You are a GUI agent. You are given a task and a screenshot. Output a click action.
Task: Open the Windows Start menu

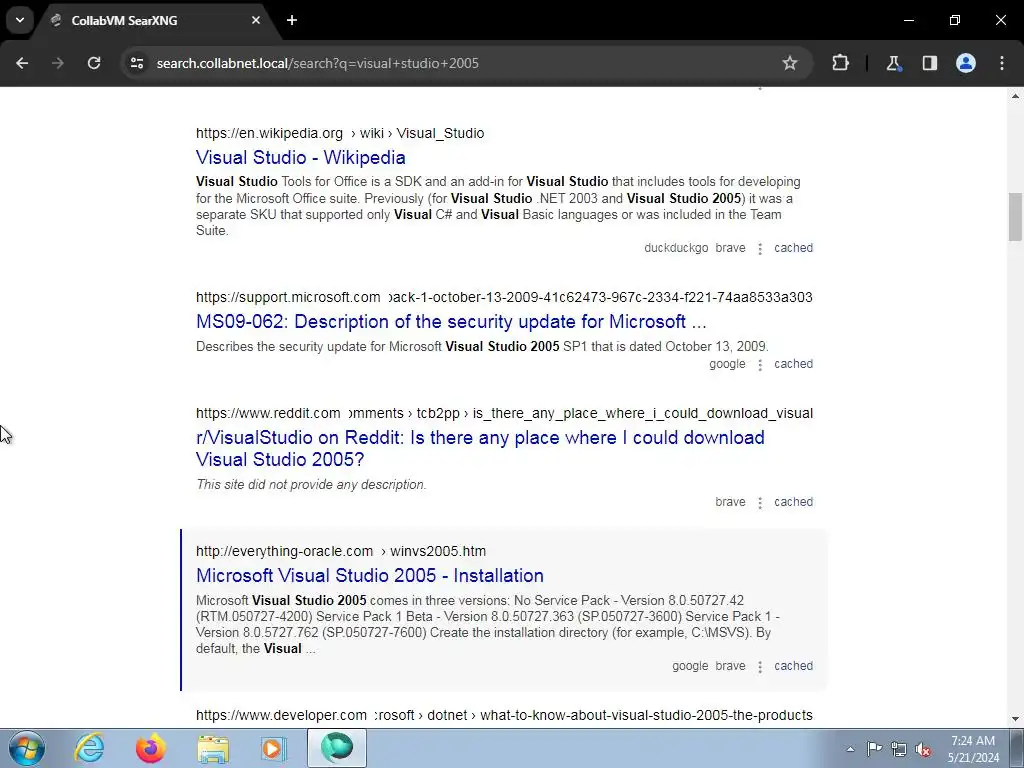pos(27,748)
